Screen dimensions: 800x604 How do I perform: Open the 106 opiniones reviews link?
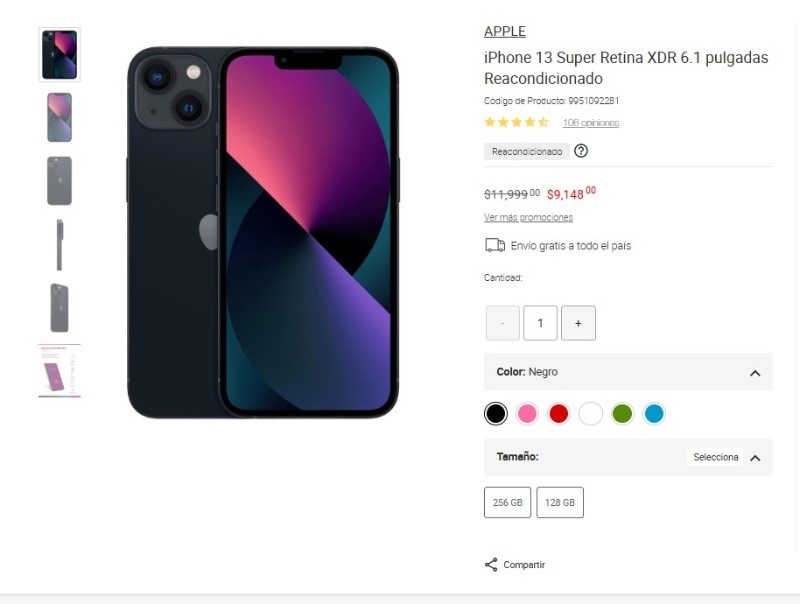[x=591, y=123]
